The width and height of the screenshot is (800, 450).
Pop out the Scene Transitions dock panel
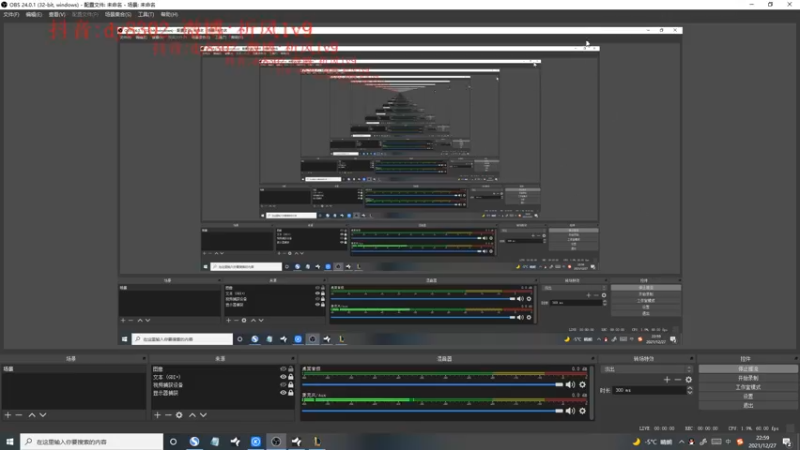pos(691,359)
